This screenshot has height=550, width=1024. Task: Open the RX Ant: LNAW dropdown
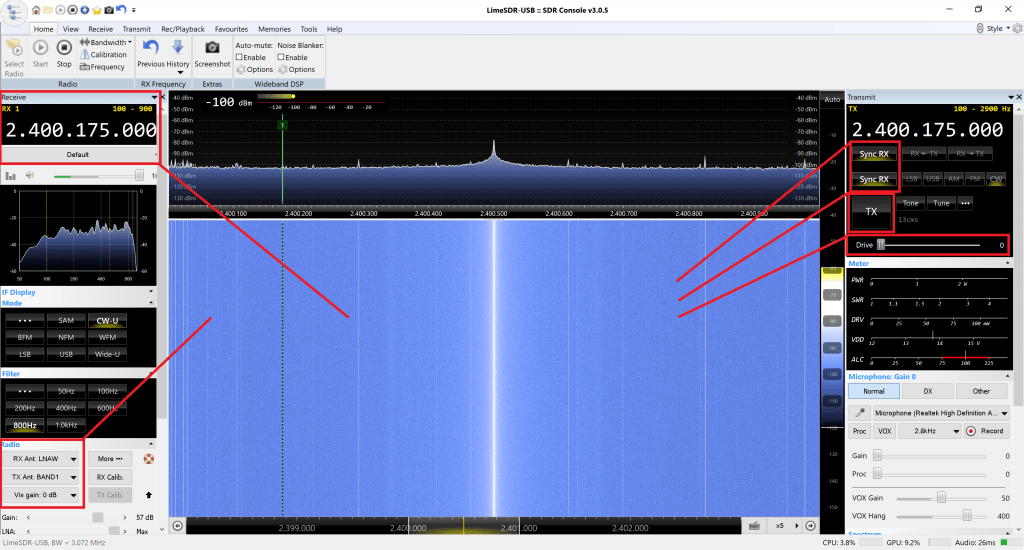(41, 459)
